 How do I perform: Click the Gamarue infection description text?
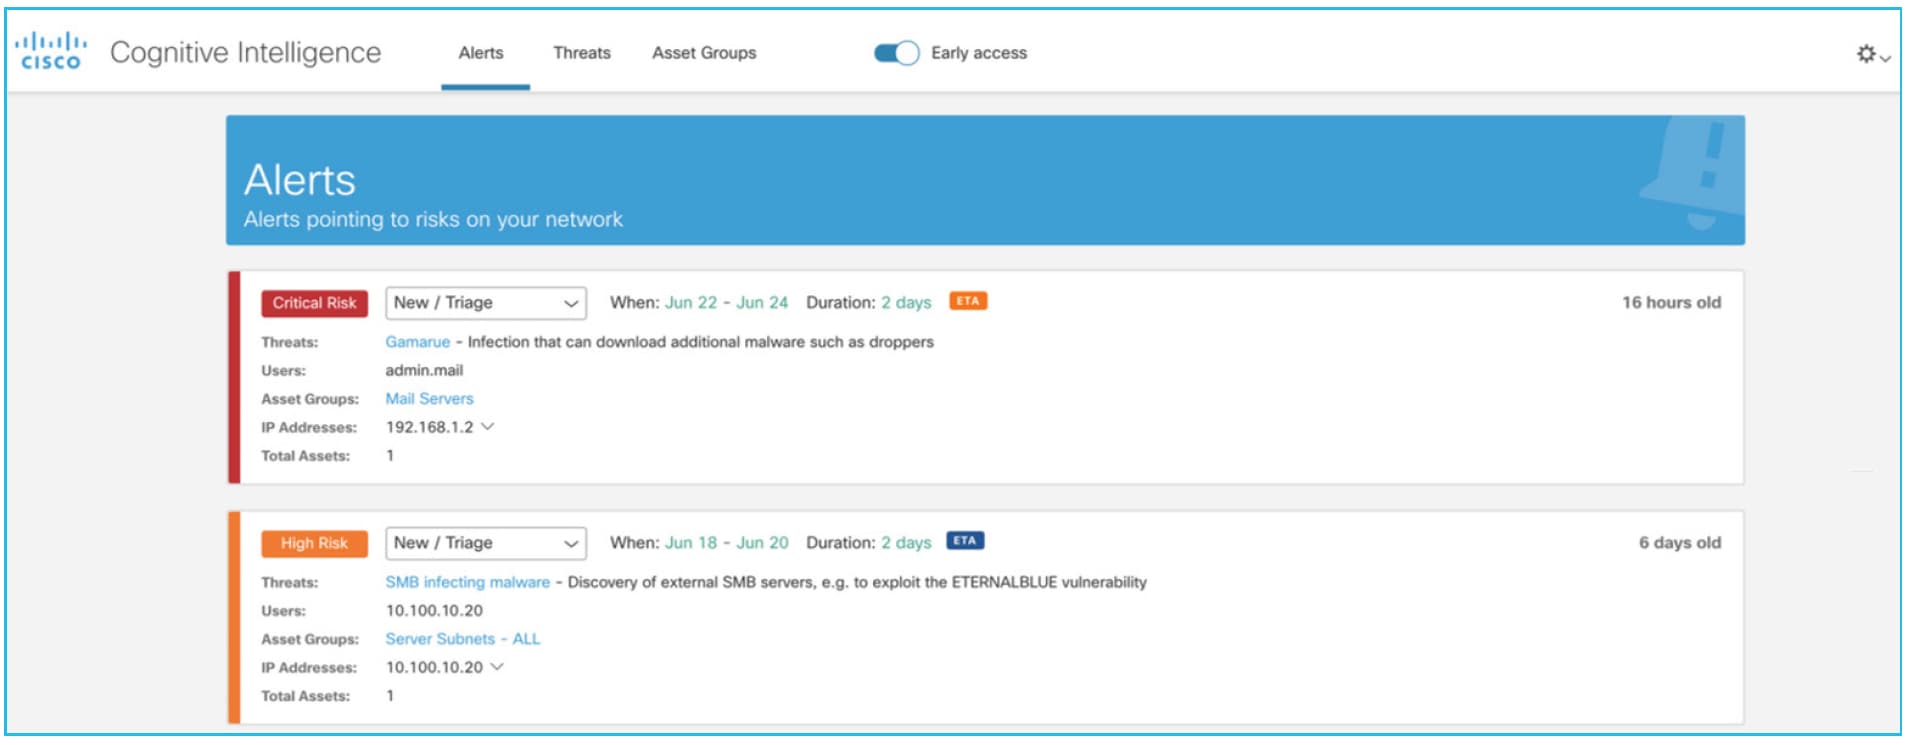[701, 342]
